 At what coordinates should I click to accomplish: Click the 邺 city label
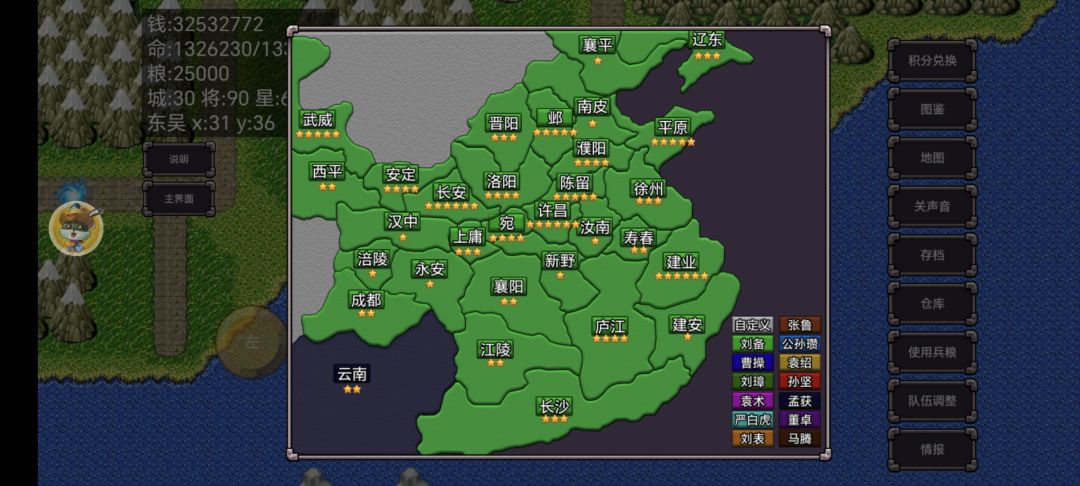(555, 118)
